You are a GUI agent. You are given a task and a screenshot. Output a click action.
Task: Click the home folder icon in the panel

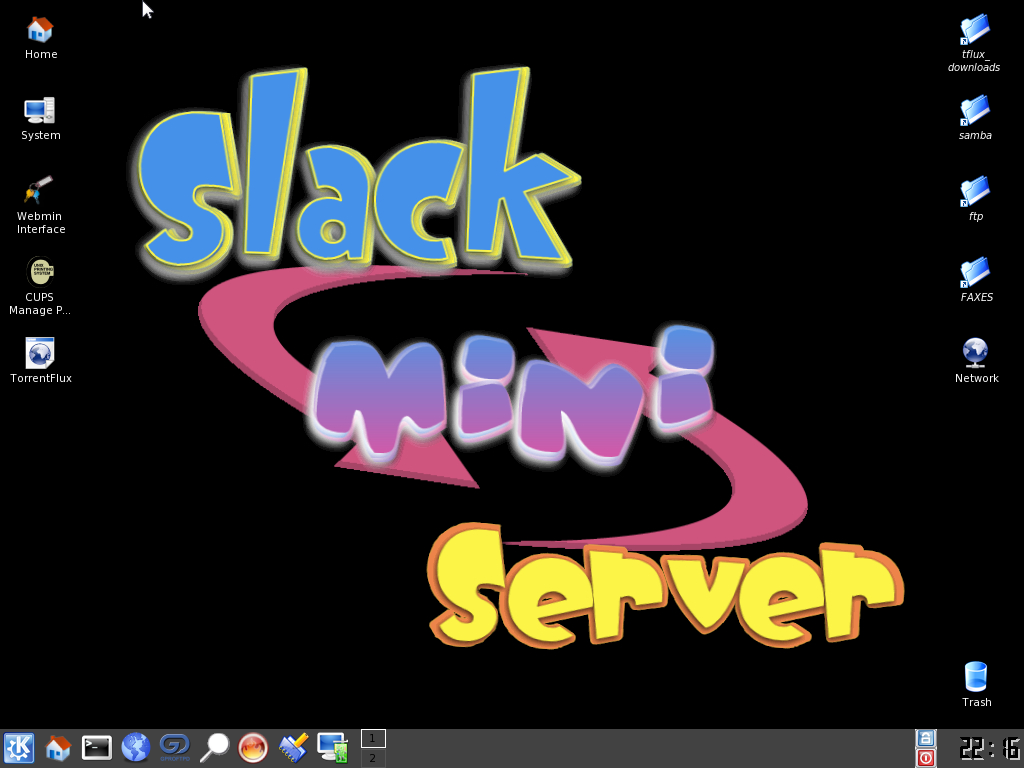(58, 747)
